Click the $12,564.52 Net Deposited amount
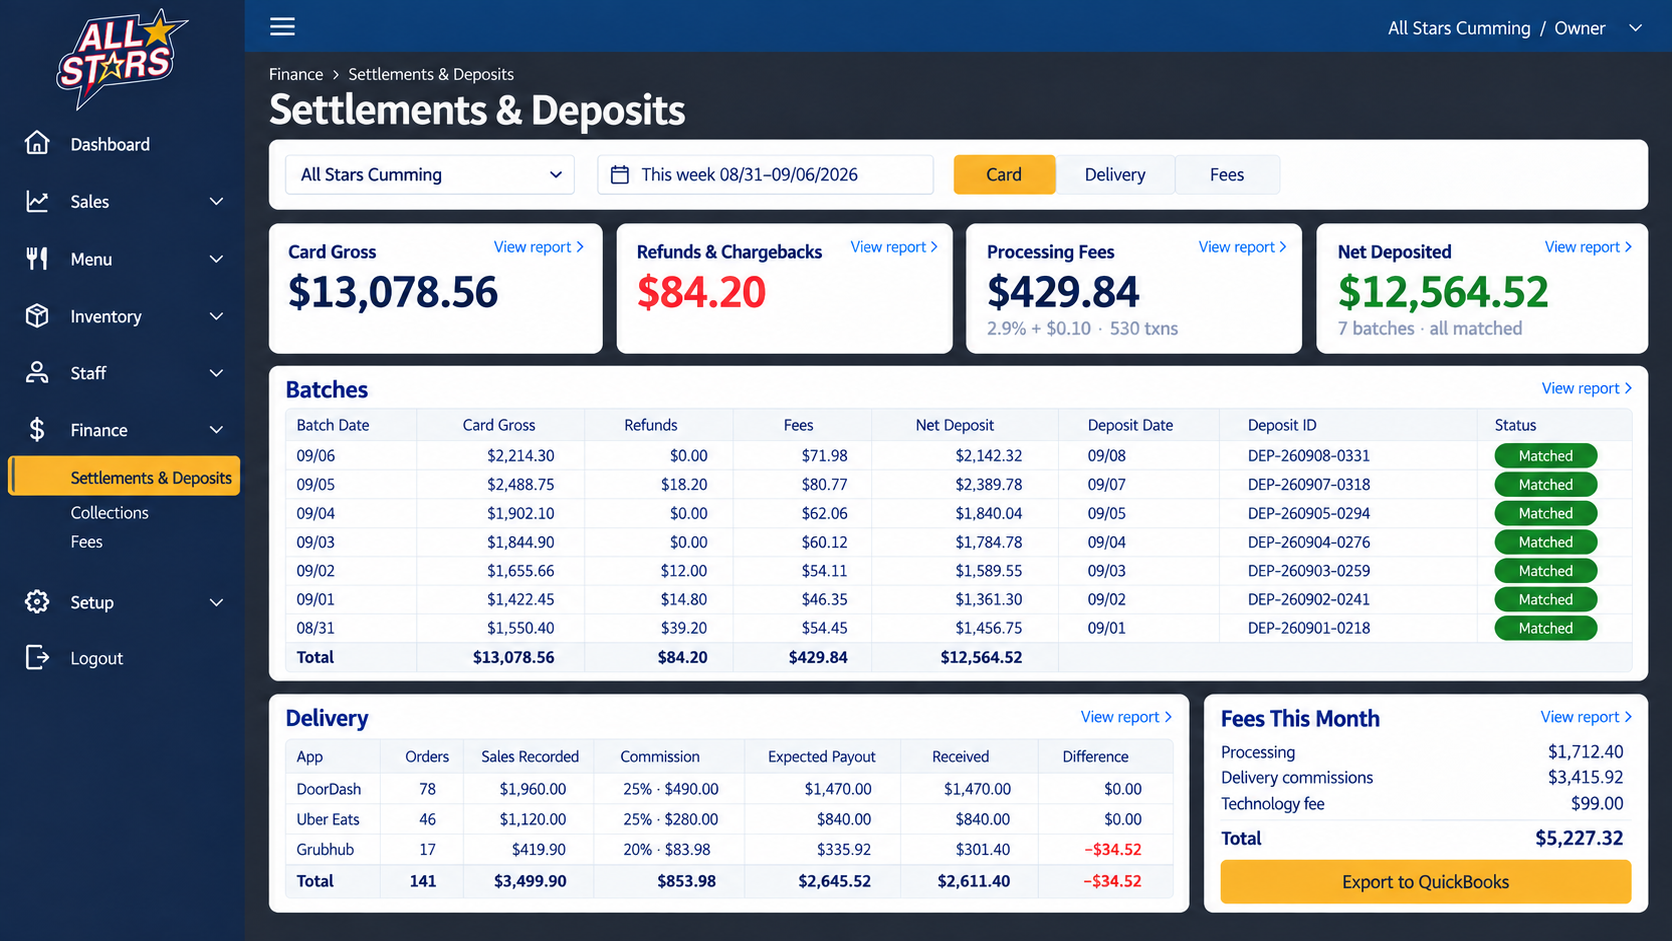 coord(1443,291)
